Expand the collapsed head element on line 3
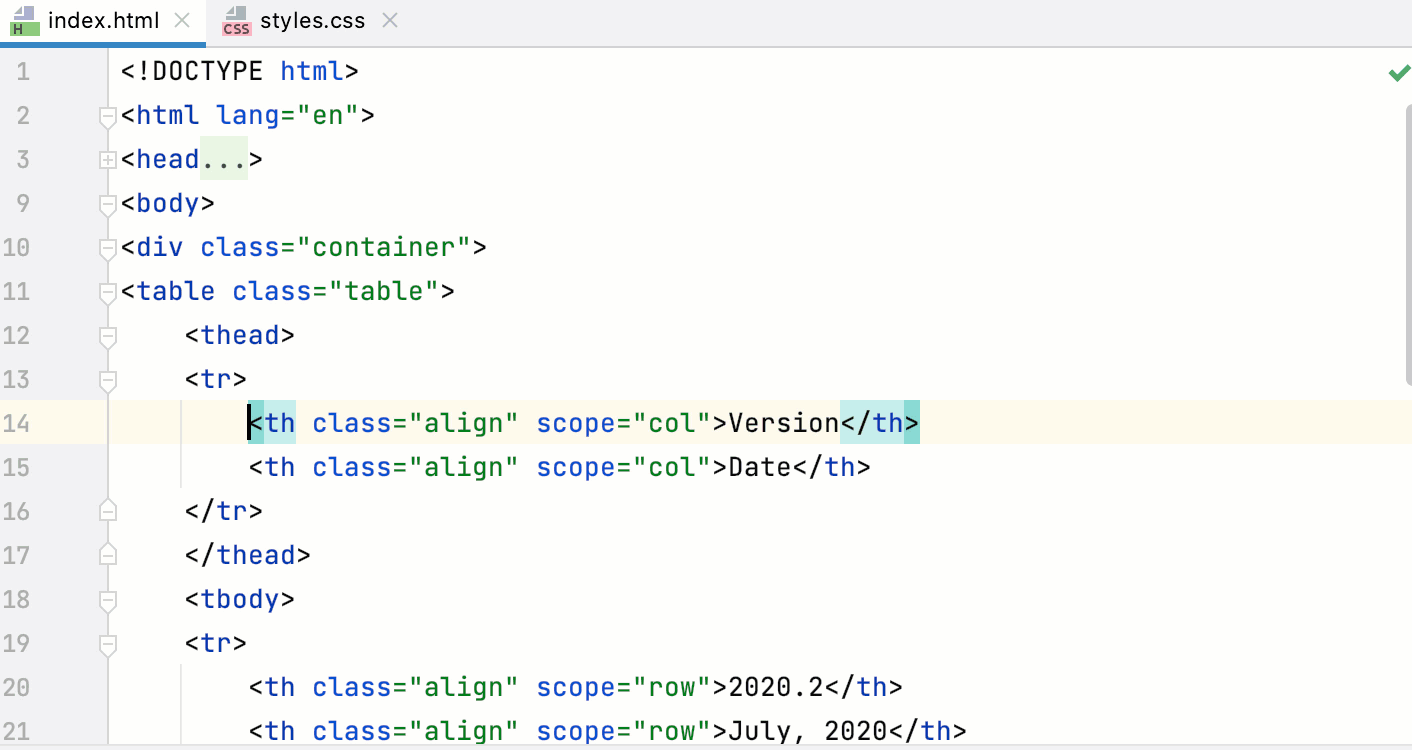Image resolution: width=1412 pixels, height=750 pixels. click(x=107, y=159)
